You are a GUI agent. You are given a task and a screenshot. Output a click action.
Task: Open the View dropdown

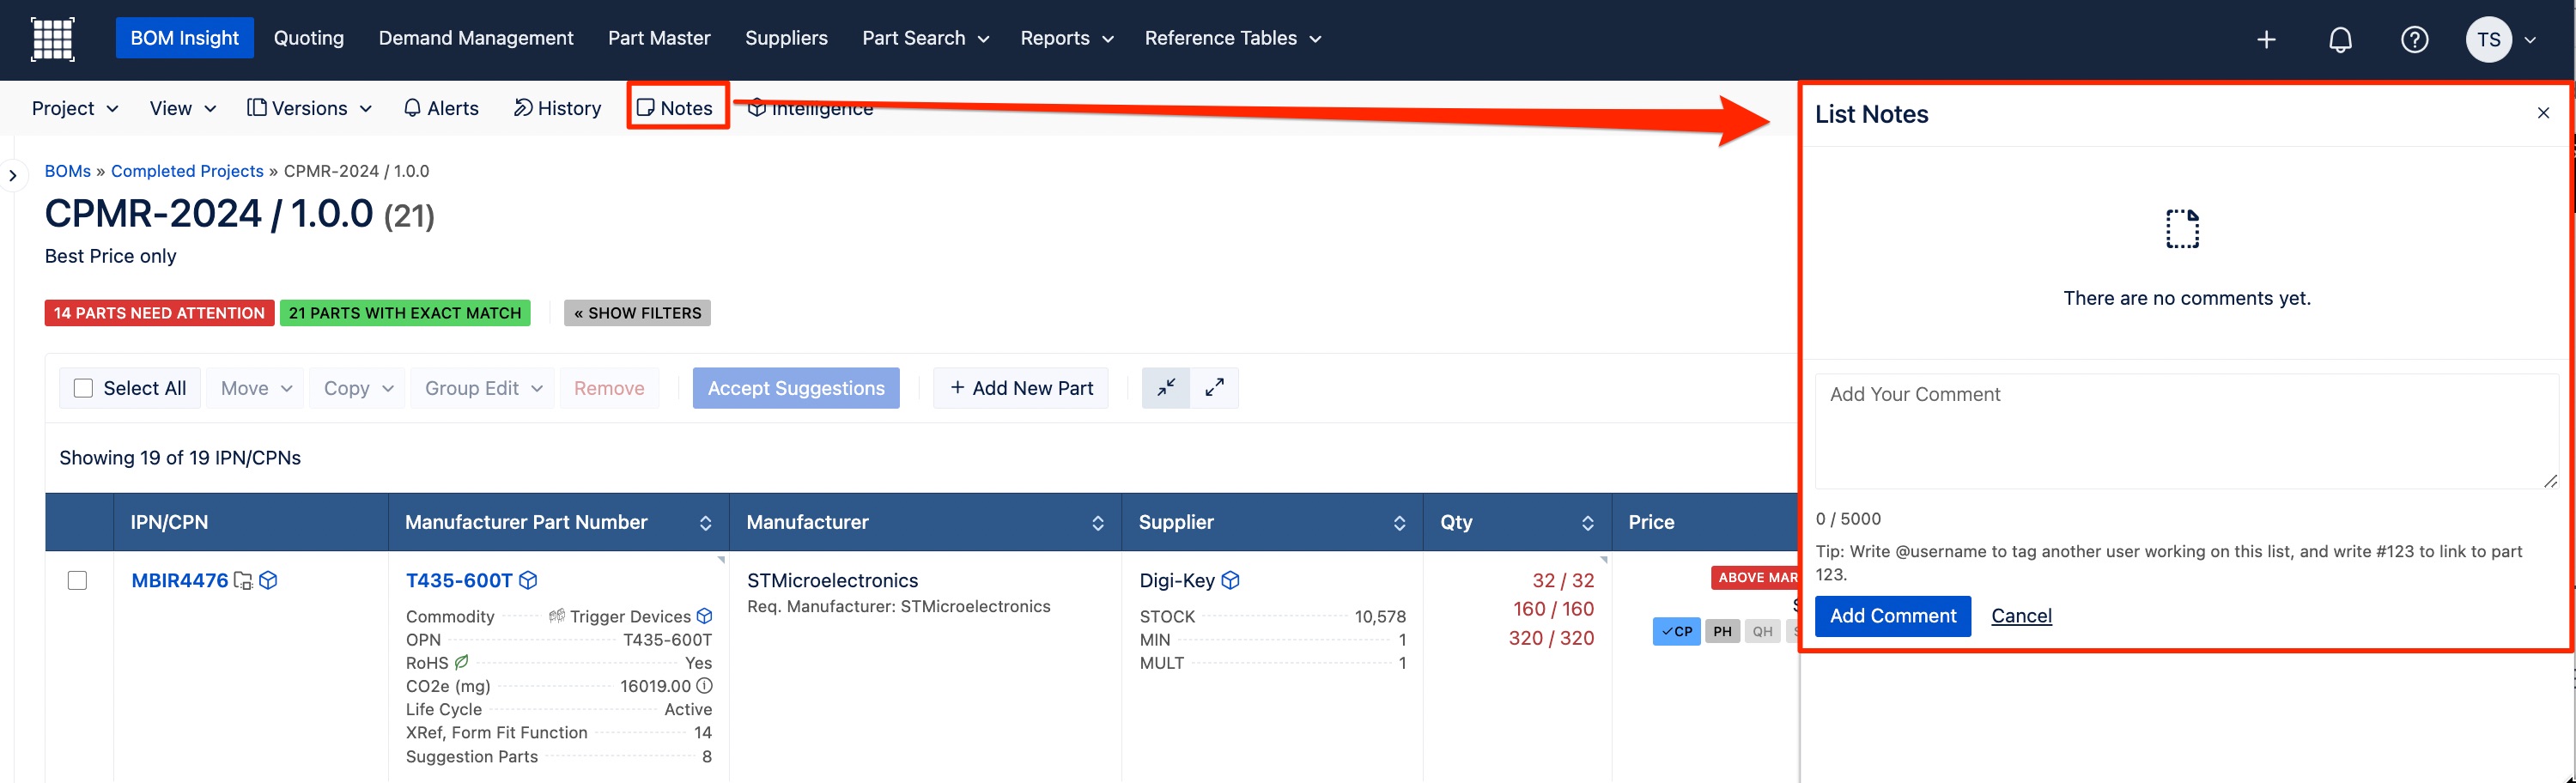tap(183, 108)
